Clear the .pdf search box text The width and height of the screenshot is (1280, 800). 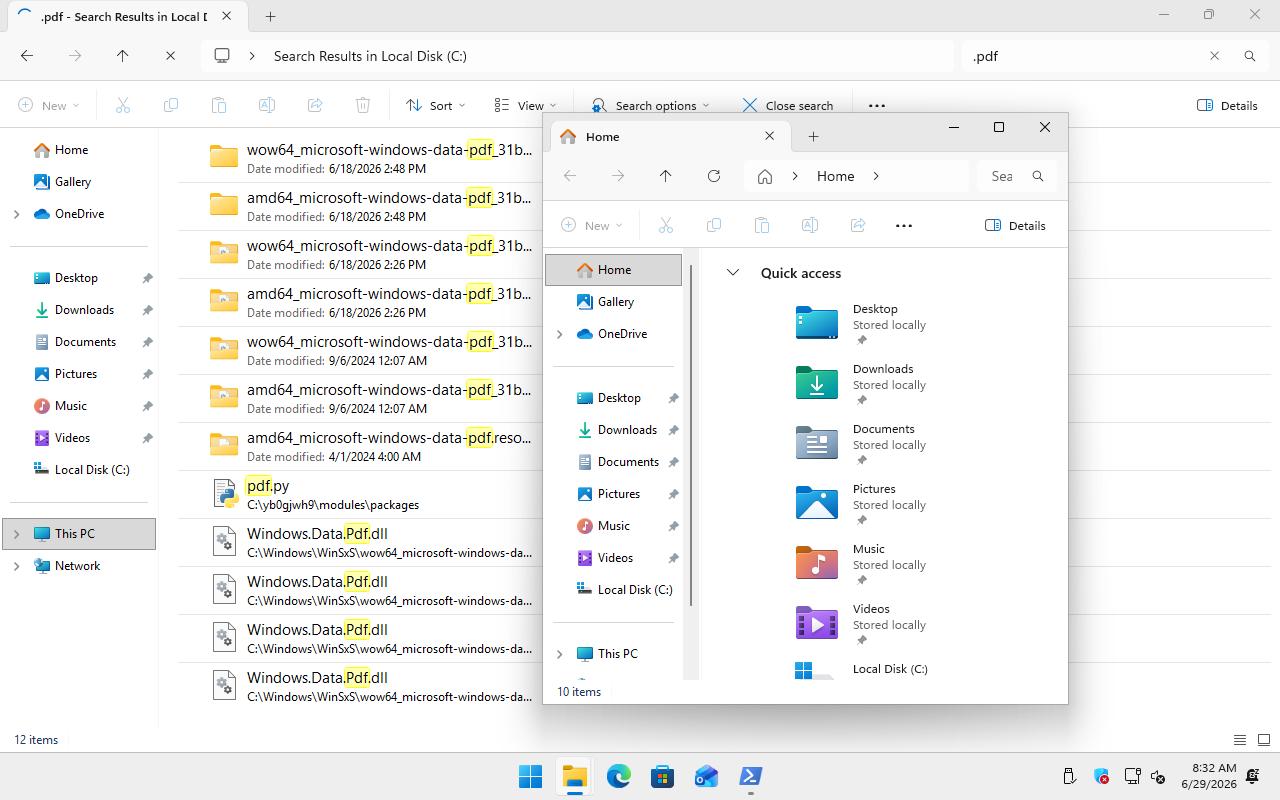pos(1214,56)
